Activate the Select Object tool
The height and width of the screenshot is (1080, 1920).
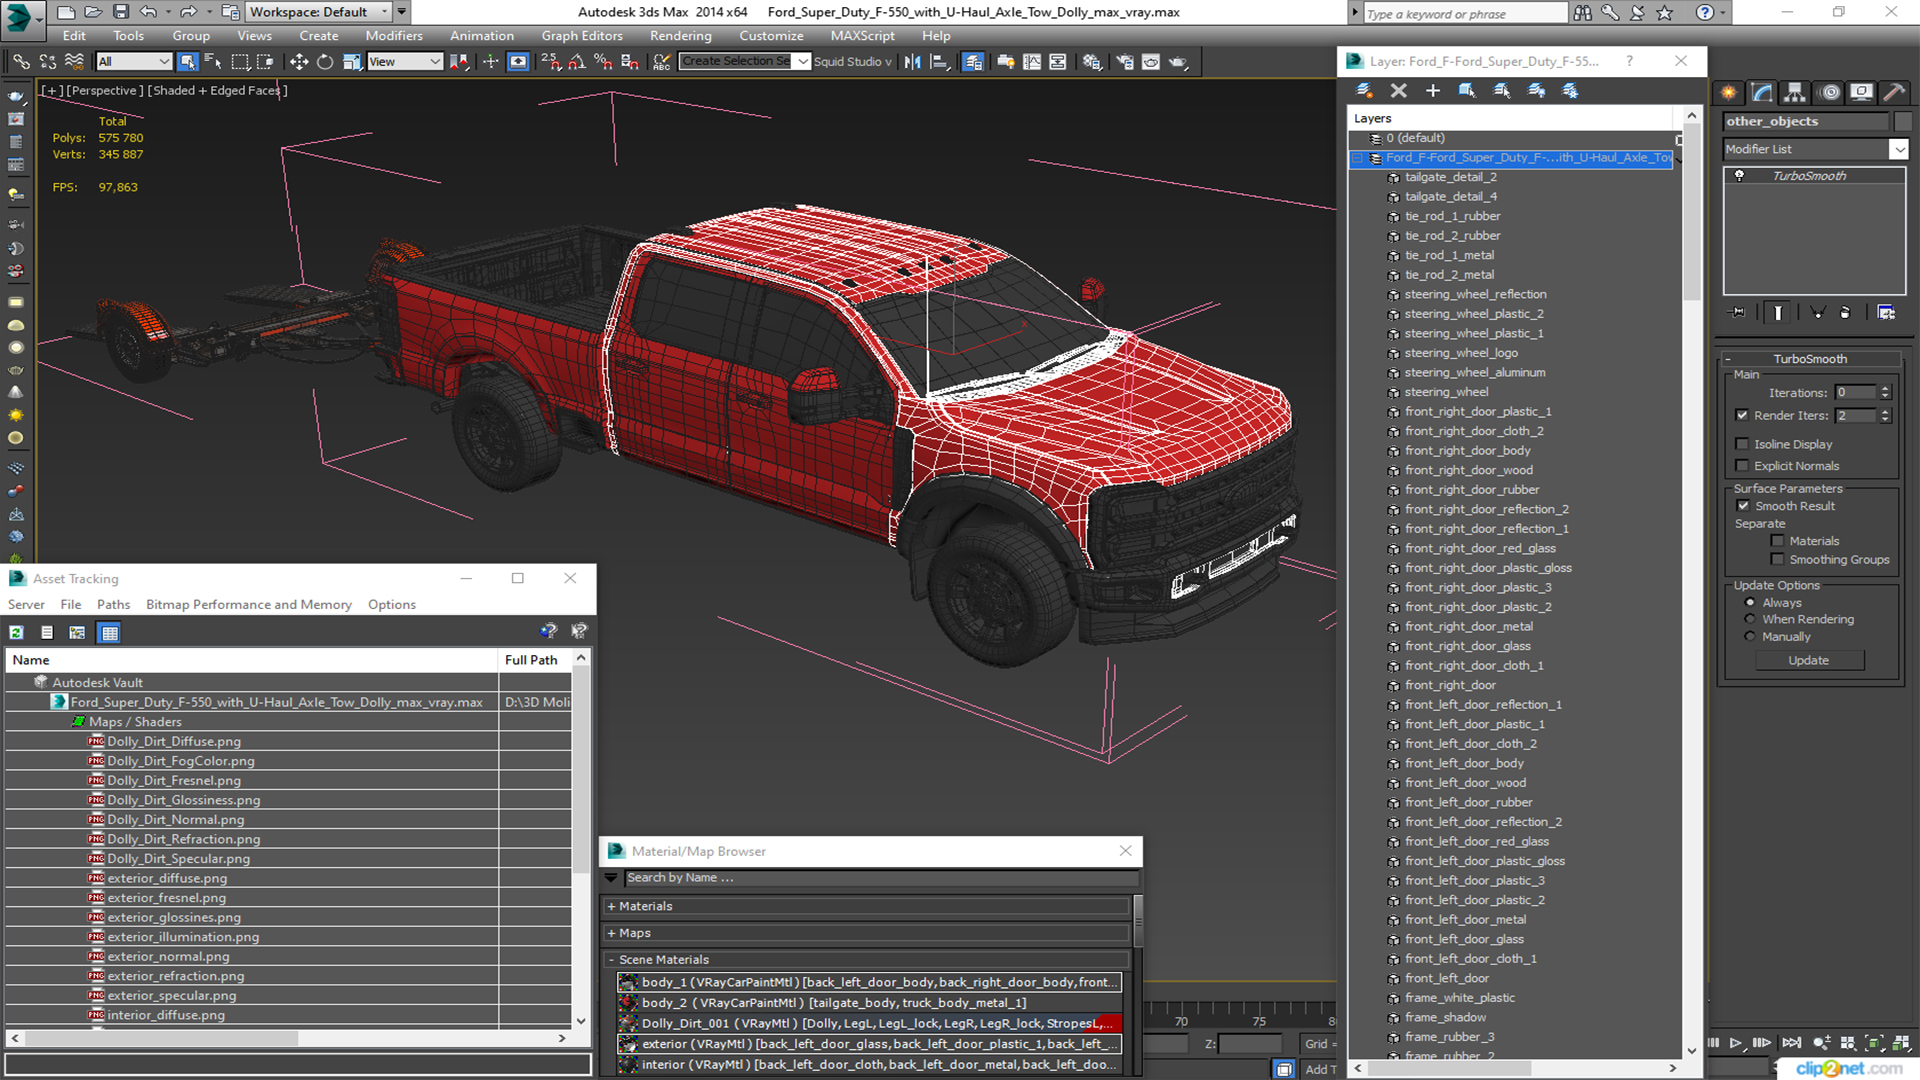(x=187, y=62)
